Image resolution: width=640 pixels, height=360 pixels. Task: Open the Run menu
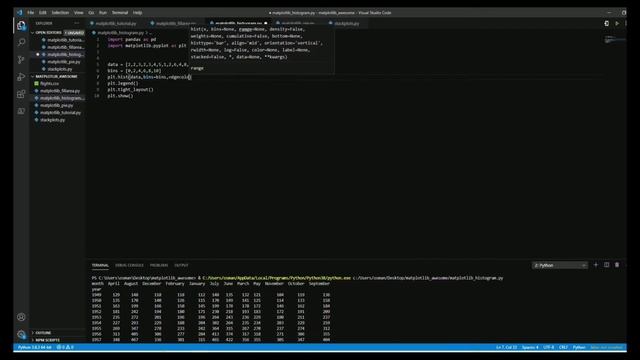click(x=103, y=13)
